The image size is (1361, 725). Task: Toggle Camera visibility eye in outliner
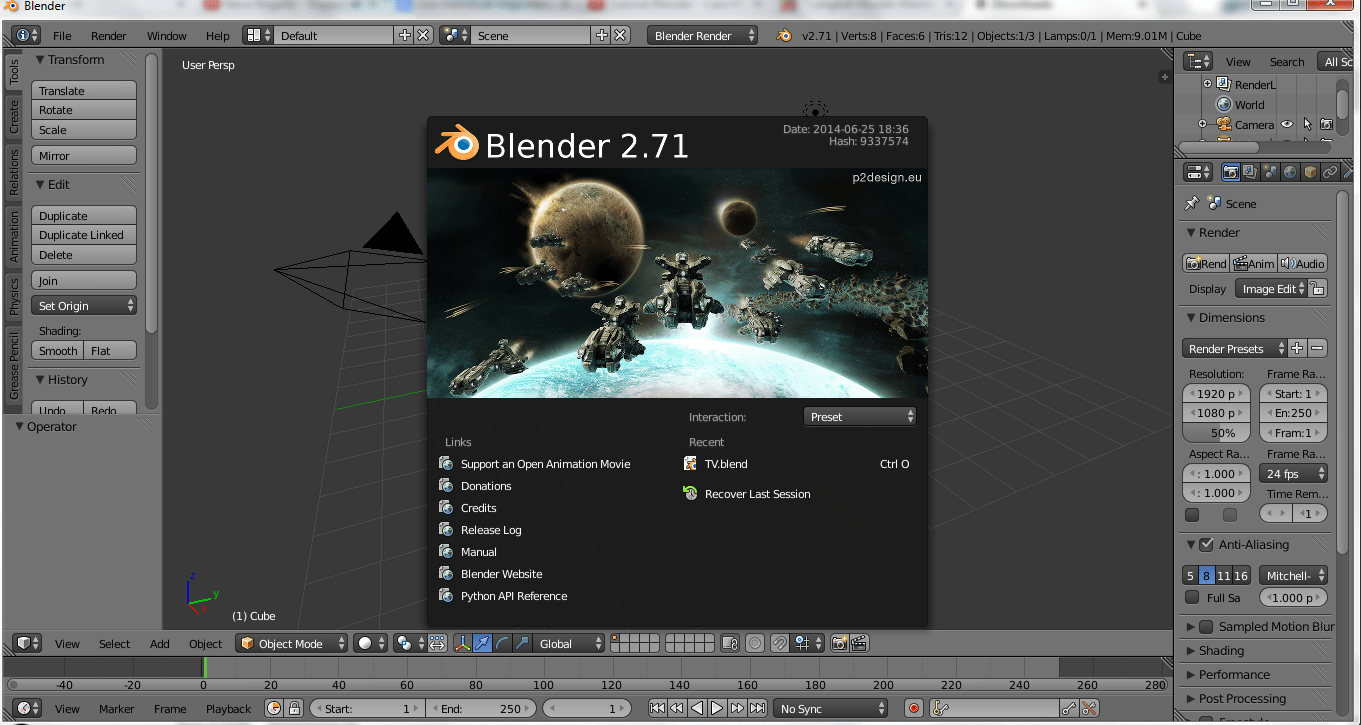pos(1287,125)
